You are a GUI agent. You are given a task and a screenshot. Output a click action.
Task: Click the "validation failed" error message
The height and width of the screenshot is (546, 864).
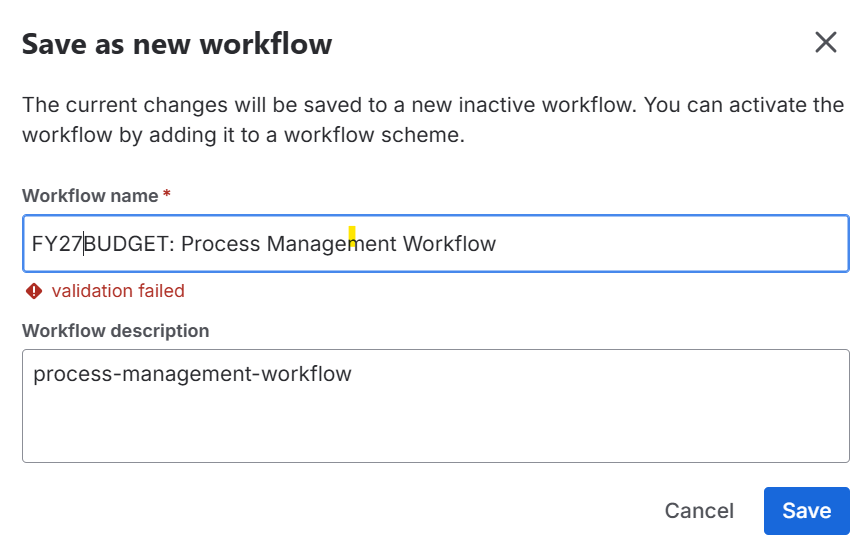[x=118, y=291]
